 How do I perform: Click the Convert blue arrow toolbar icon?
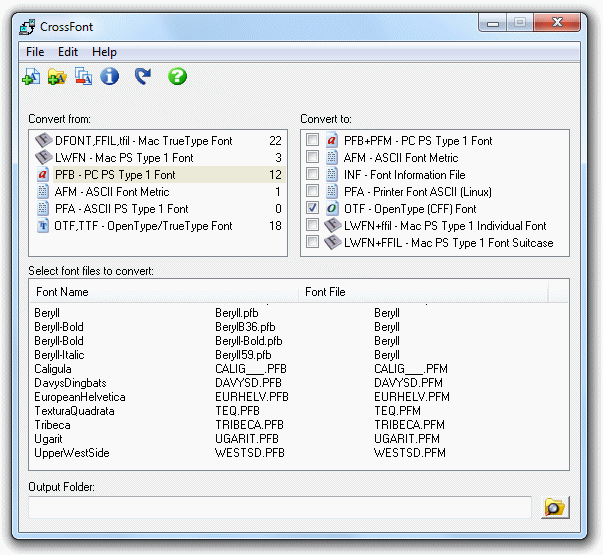coord(143,76)
